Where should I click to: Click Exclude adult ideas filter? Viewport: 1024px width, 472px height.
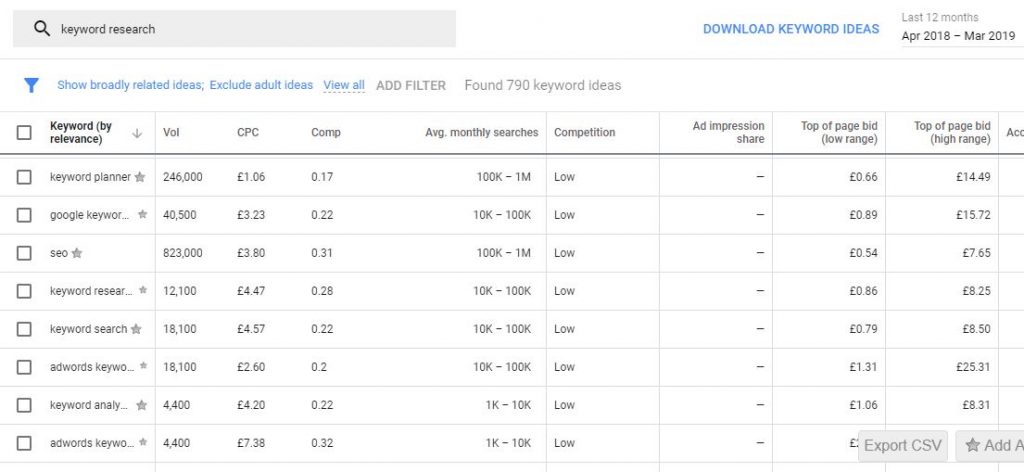click(x=261, y=85)
